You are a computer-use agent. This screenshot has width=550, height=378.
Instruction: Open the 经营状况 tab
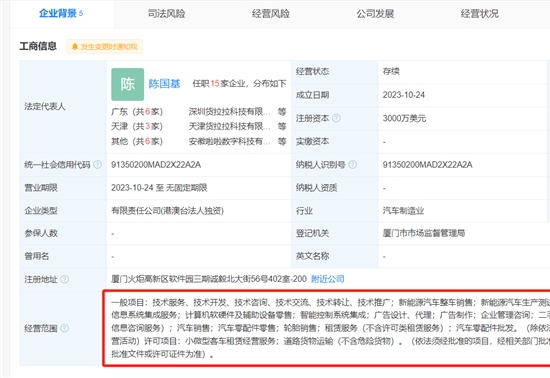(479, 13)
